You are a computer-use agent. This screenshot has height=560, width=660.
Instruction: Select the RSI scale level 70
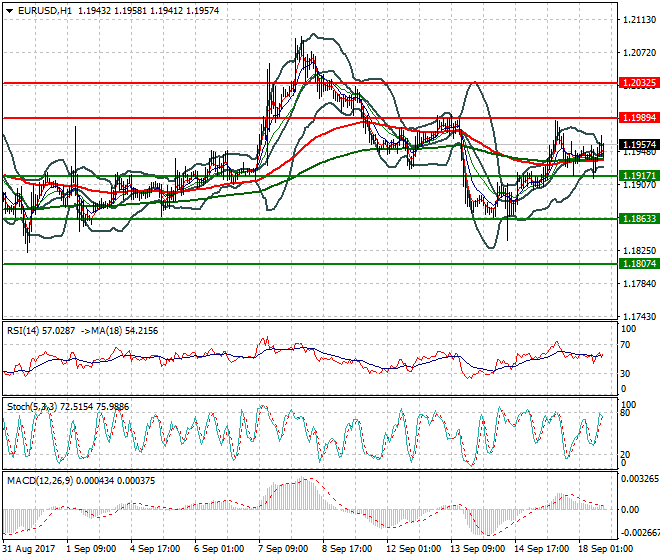tap(626, 345)
